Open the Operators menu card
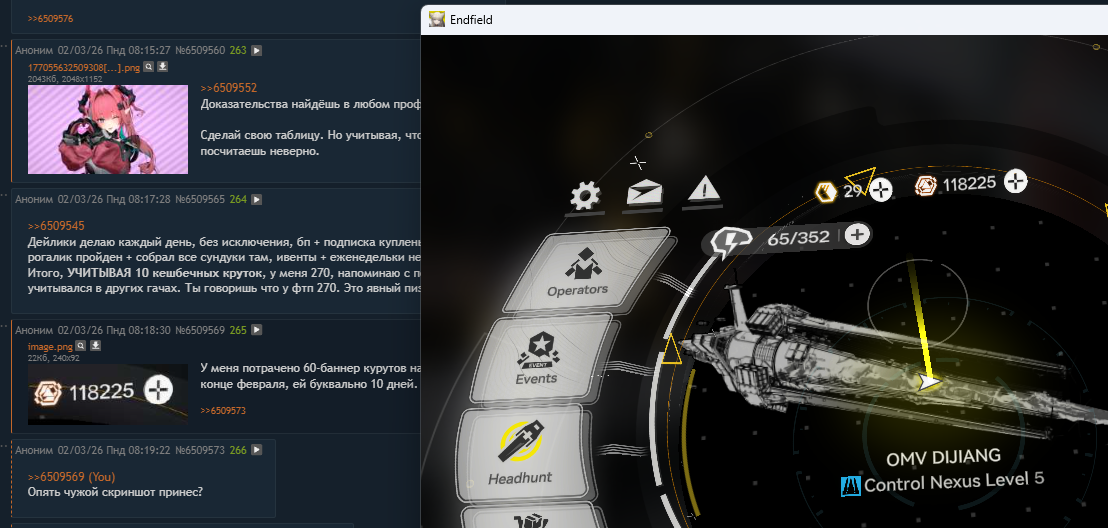Image resolution: width=1108 pixels, height=528 pixels. click(590, 271)
